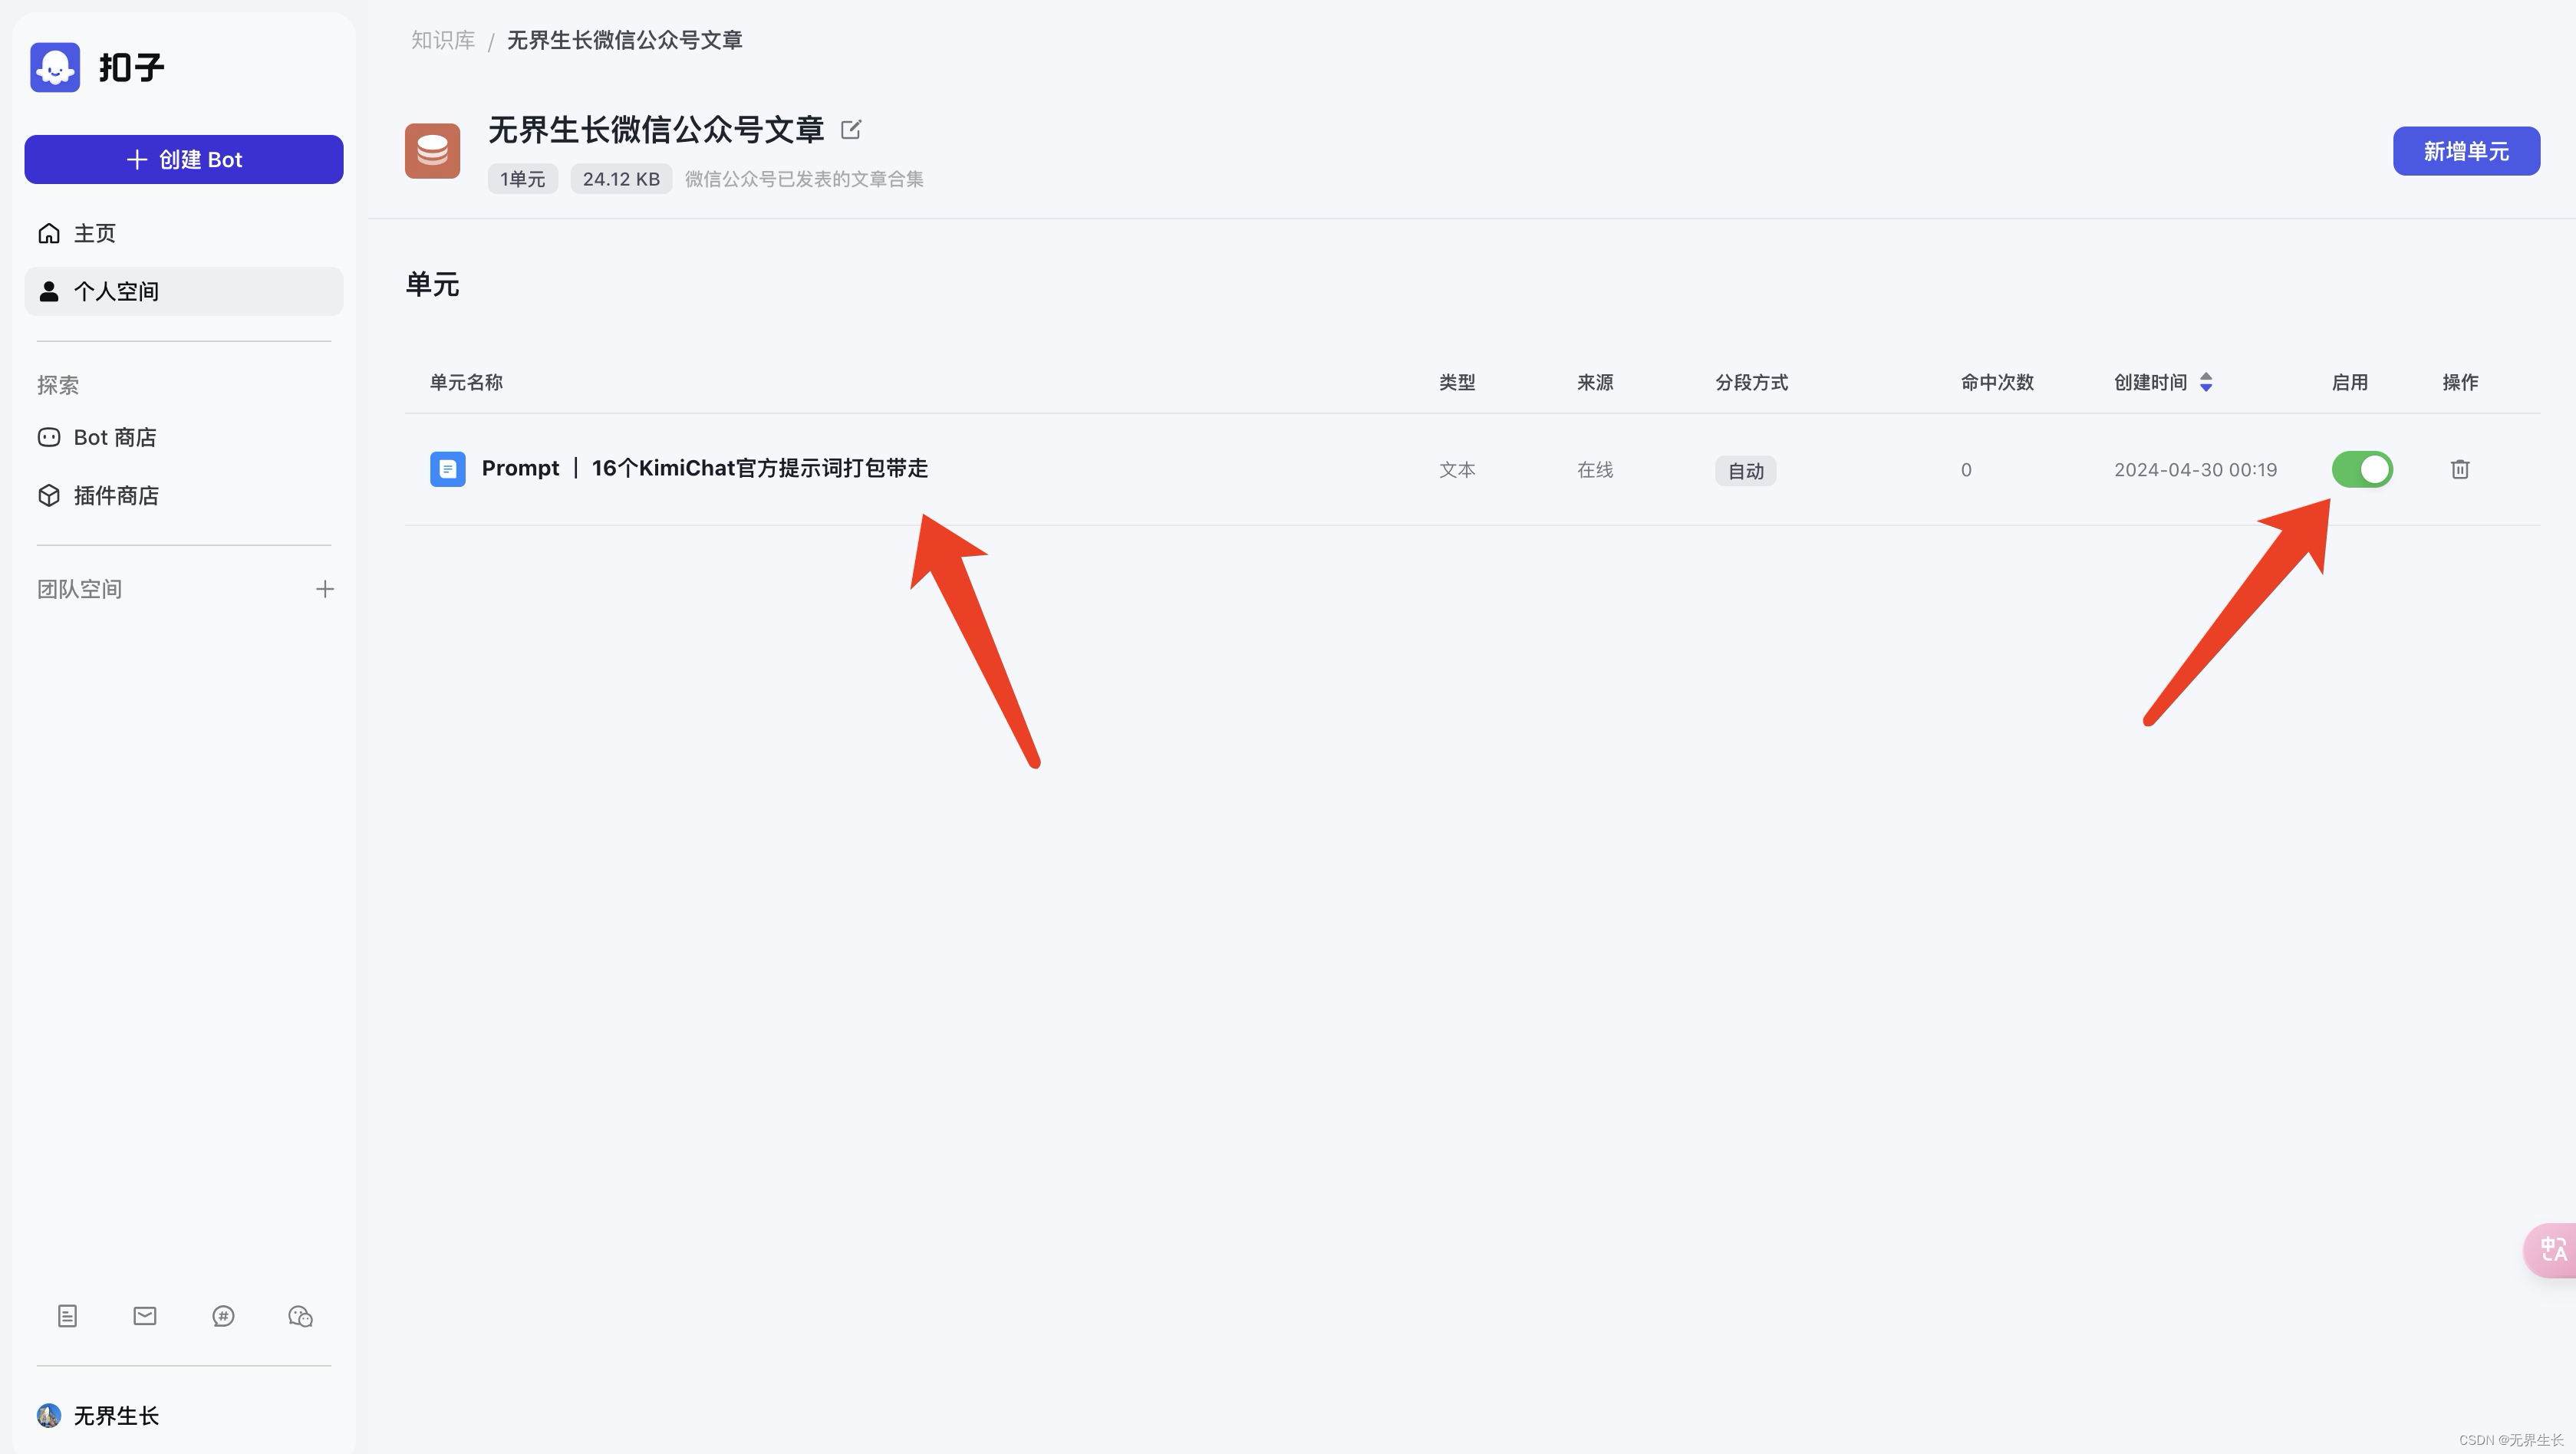Click the edit pencil icon beside knowledge base title

click(851, 129)
